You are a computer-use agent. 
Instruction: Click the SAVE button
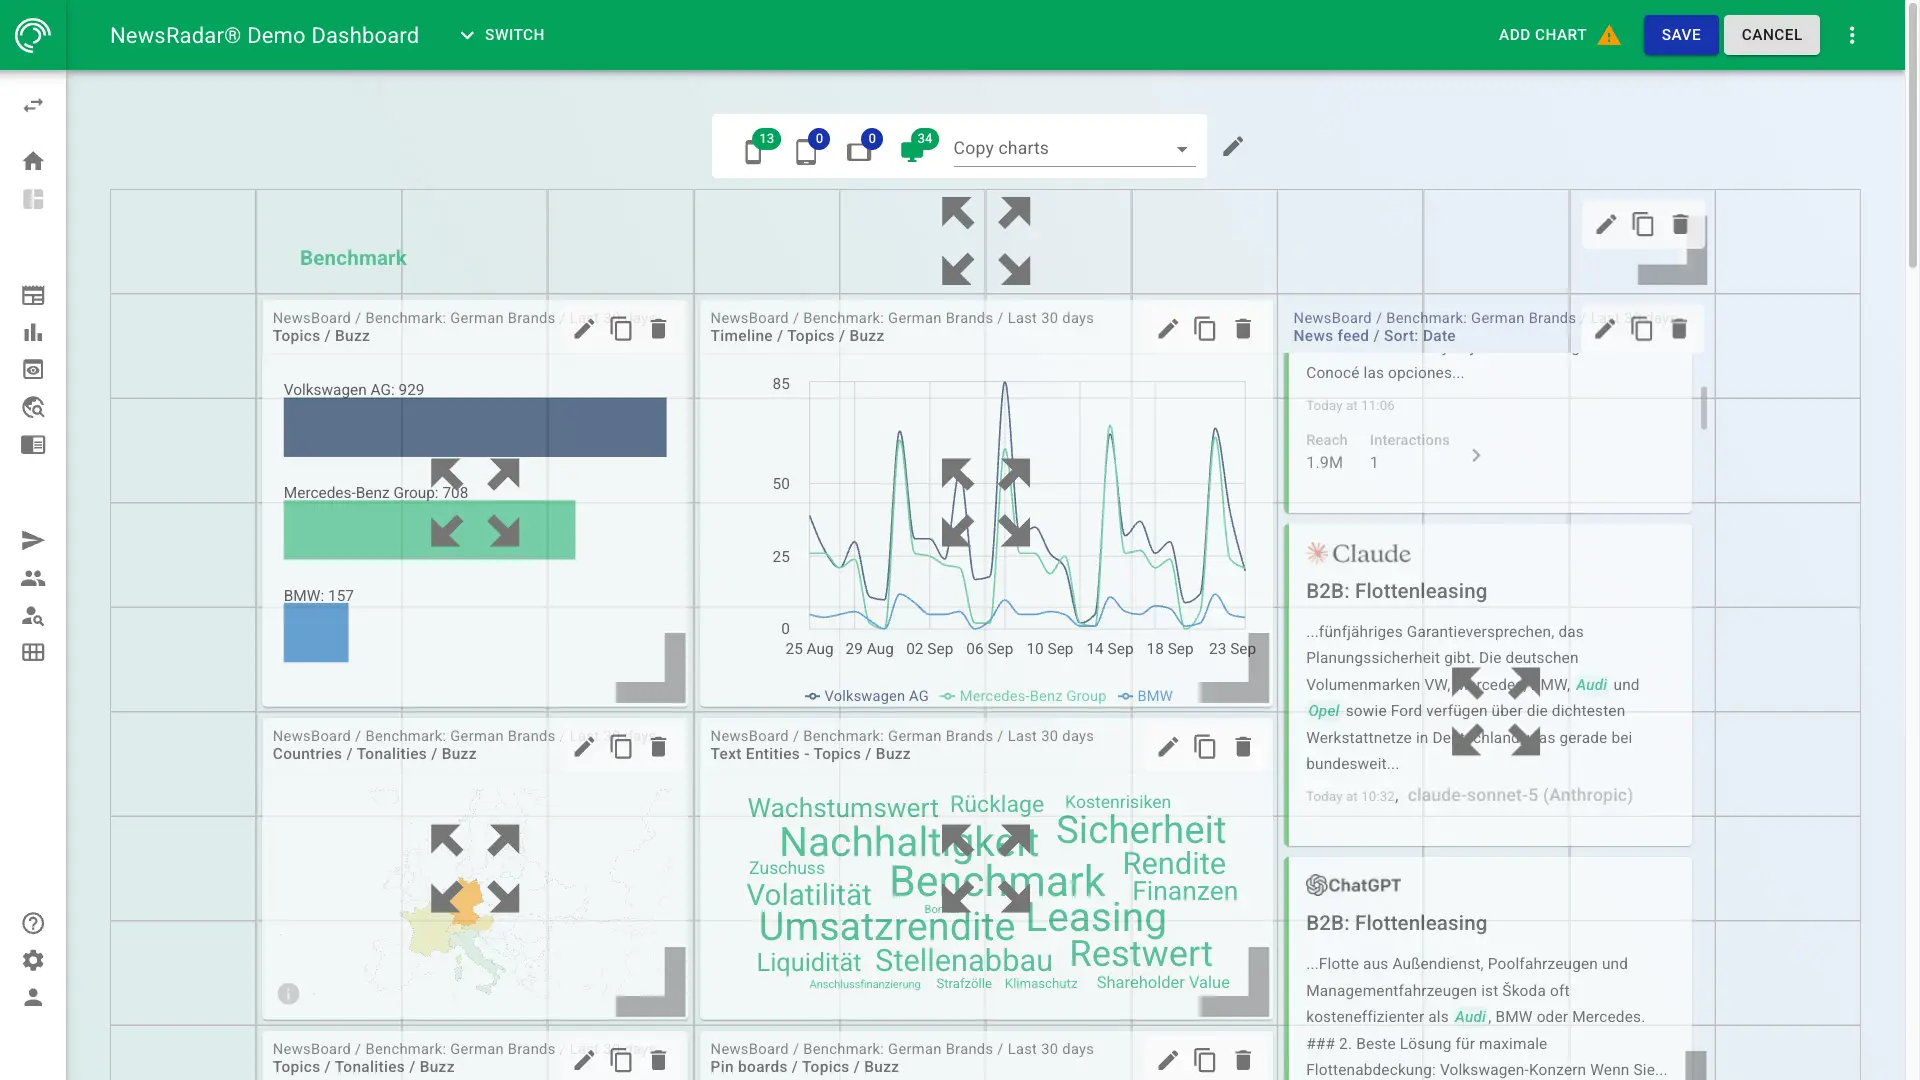pyautogui.click(x=1681, y=35)
